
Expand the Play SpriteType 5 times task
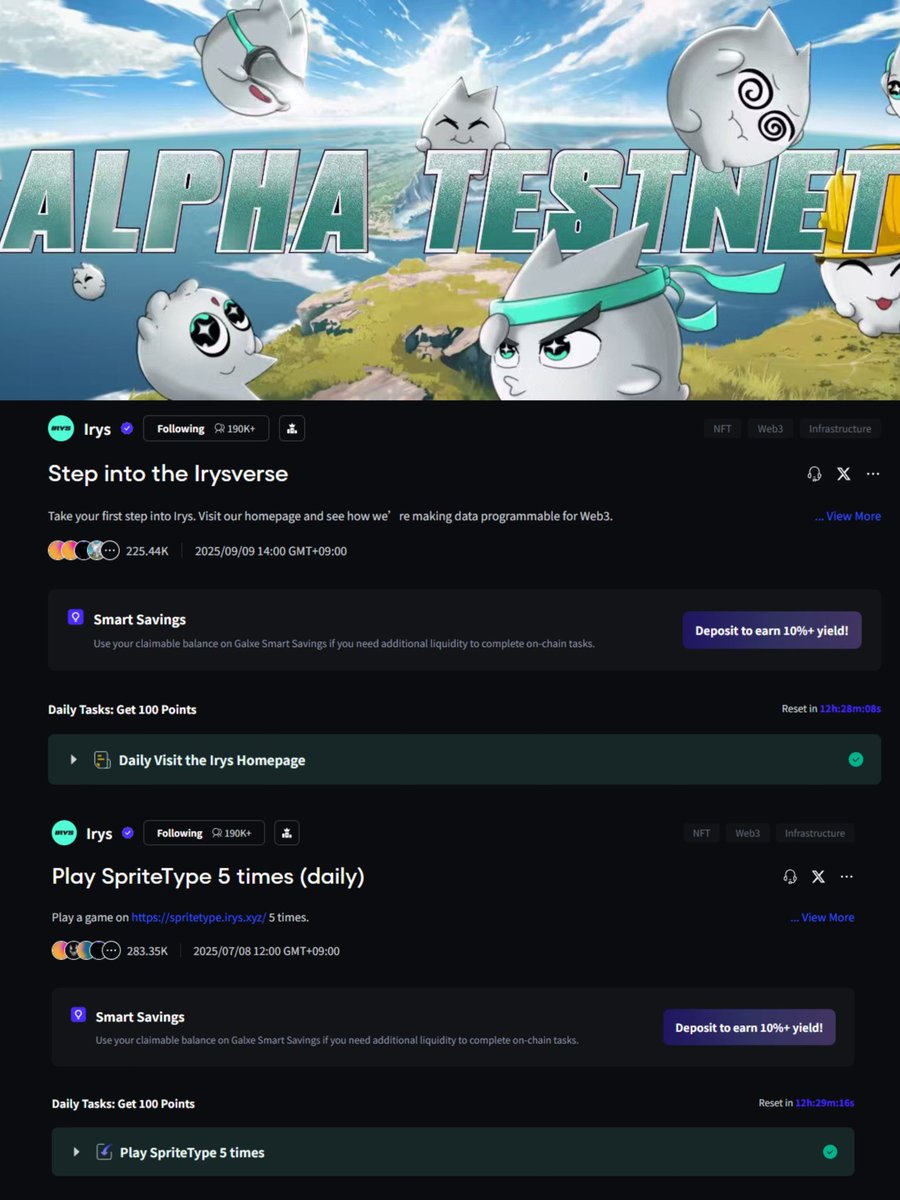453,1152
